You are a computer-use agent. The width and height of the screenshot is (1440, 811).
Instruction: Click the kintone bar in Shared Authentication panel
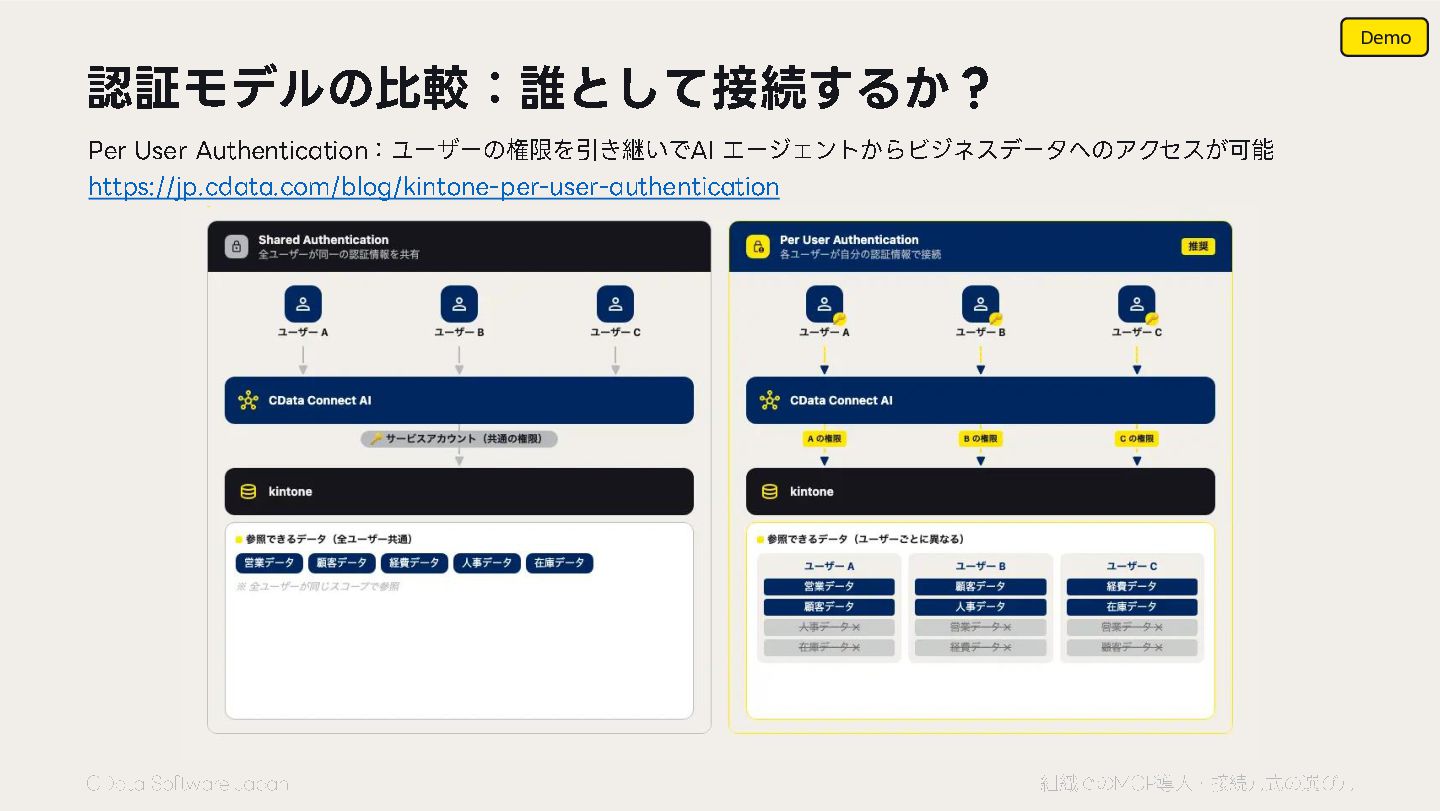459,492
